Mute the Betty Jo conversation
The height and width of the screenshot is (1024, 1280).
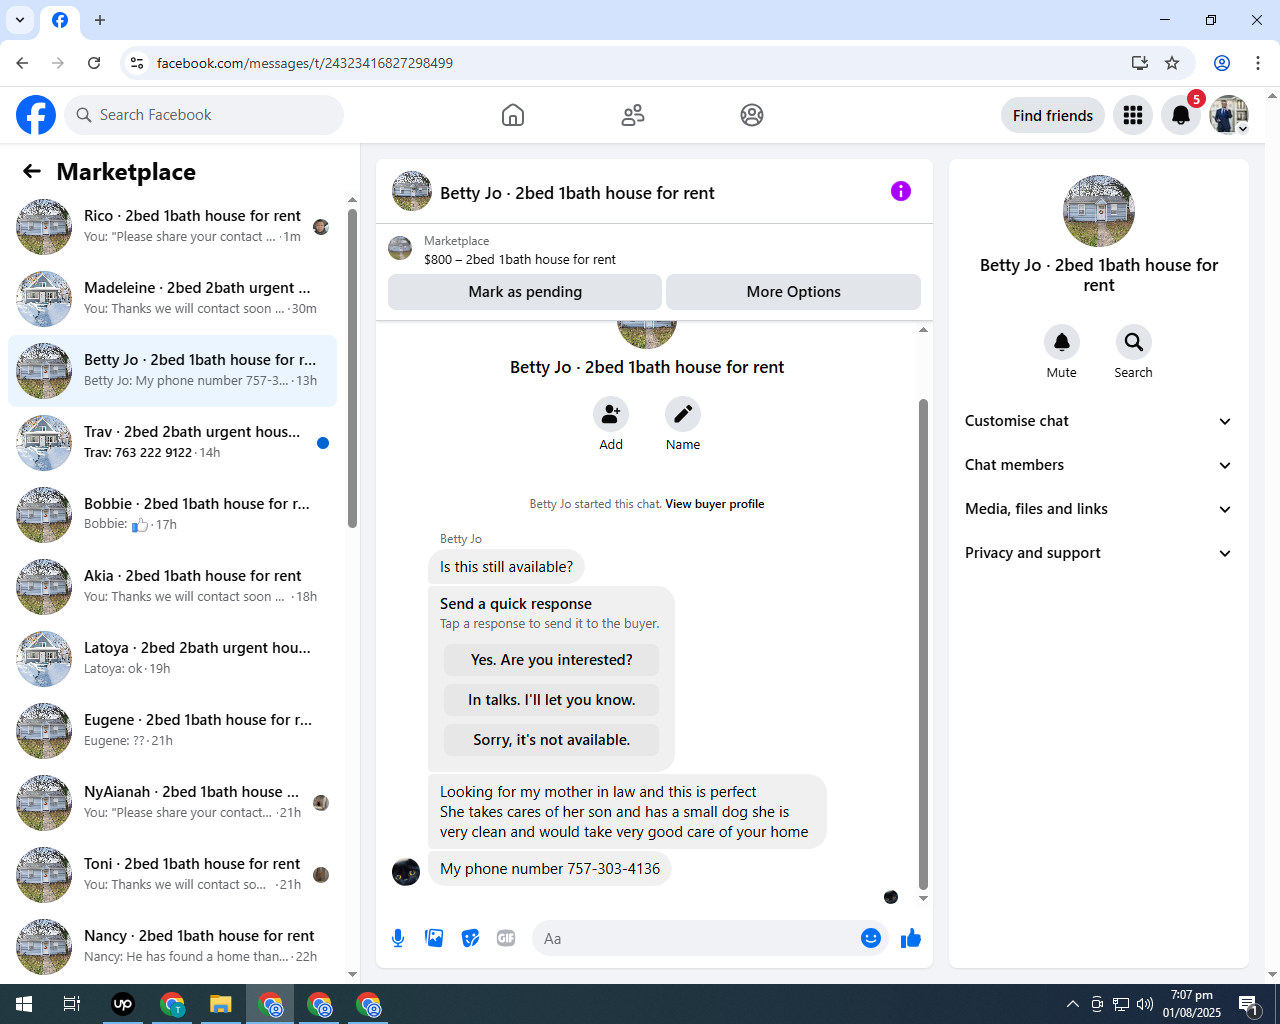[1062, 342]
